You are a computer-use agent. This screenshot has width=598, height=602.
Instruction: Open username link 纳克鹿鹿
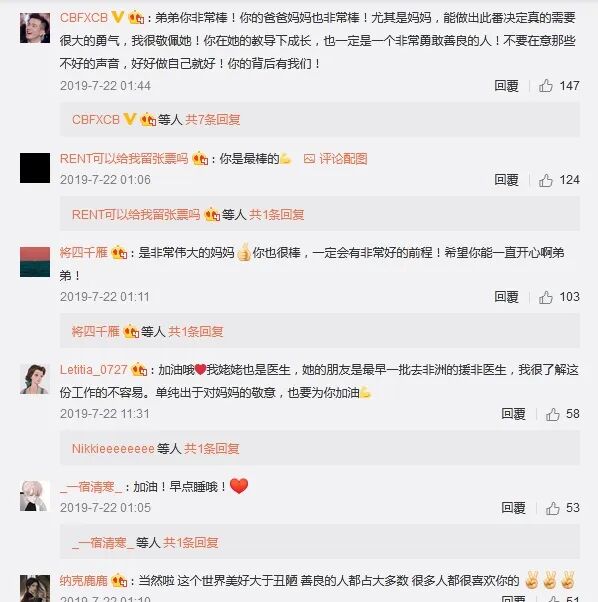[x=84, y=581]
